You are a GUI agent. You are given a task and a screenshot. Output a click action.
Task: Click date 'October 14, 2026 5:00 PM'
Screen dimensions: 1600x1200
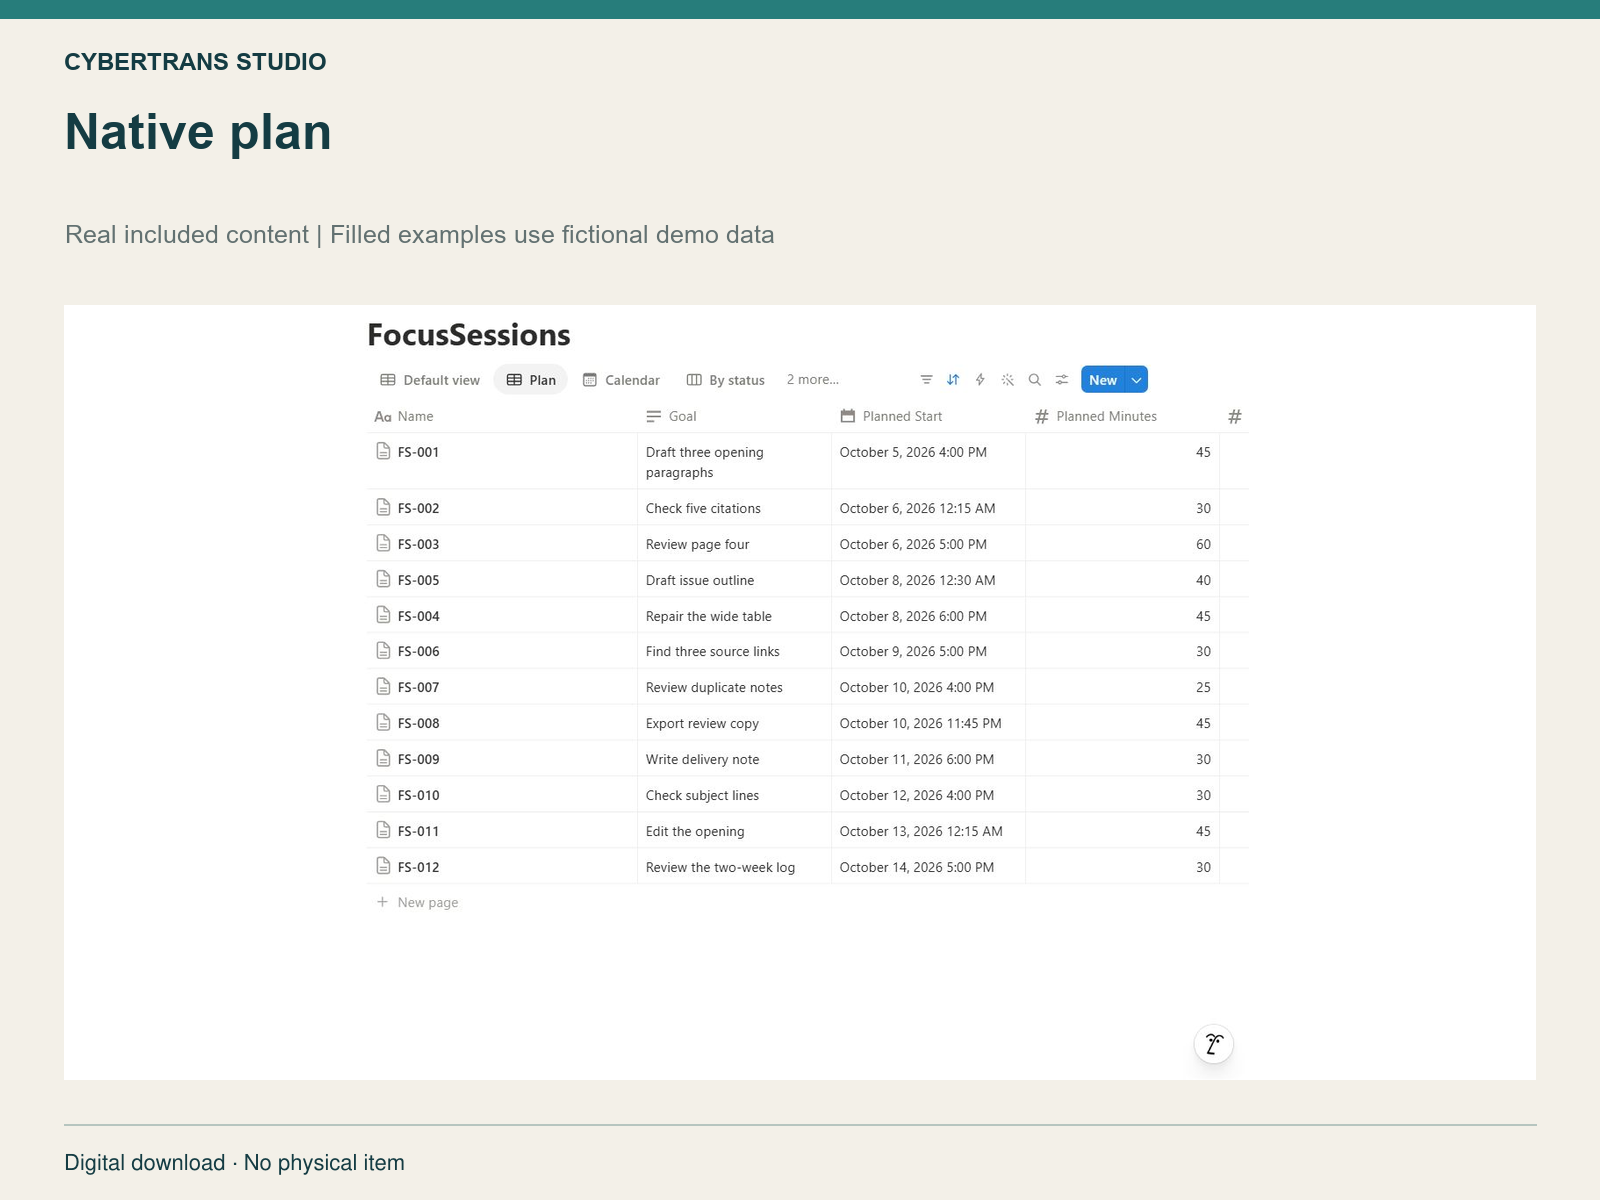click(917, 867)
